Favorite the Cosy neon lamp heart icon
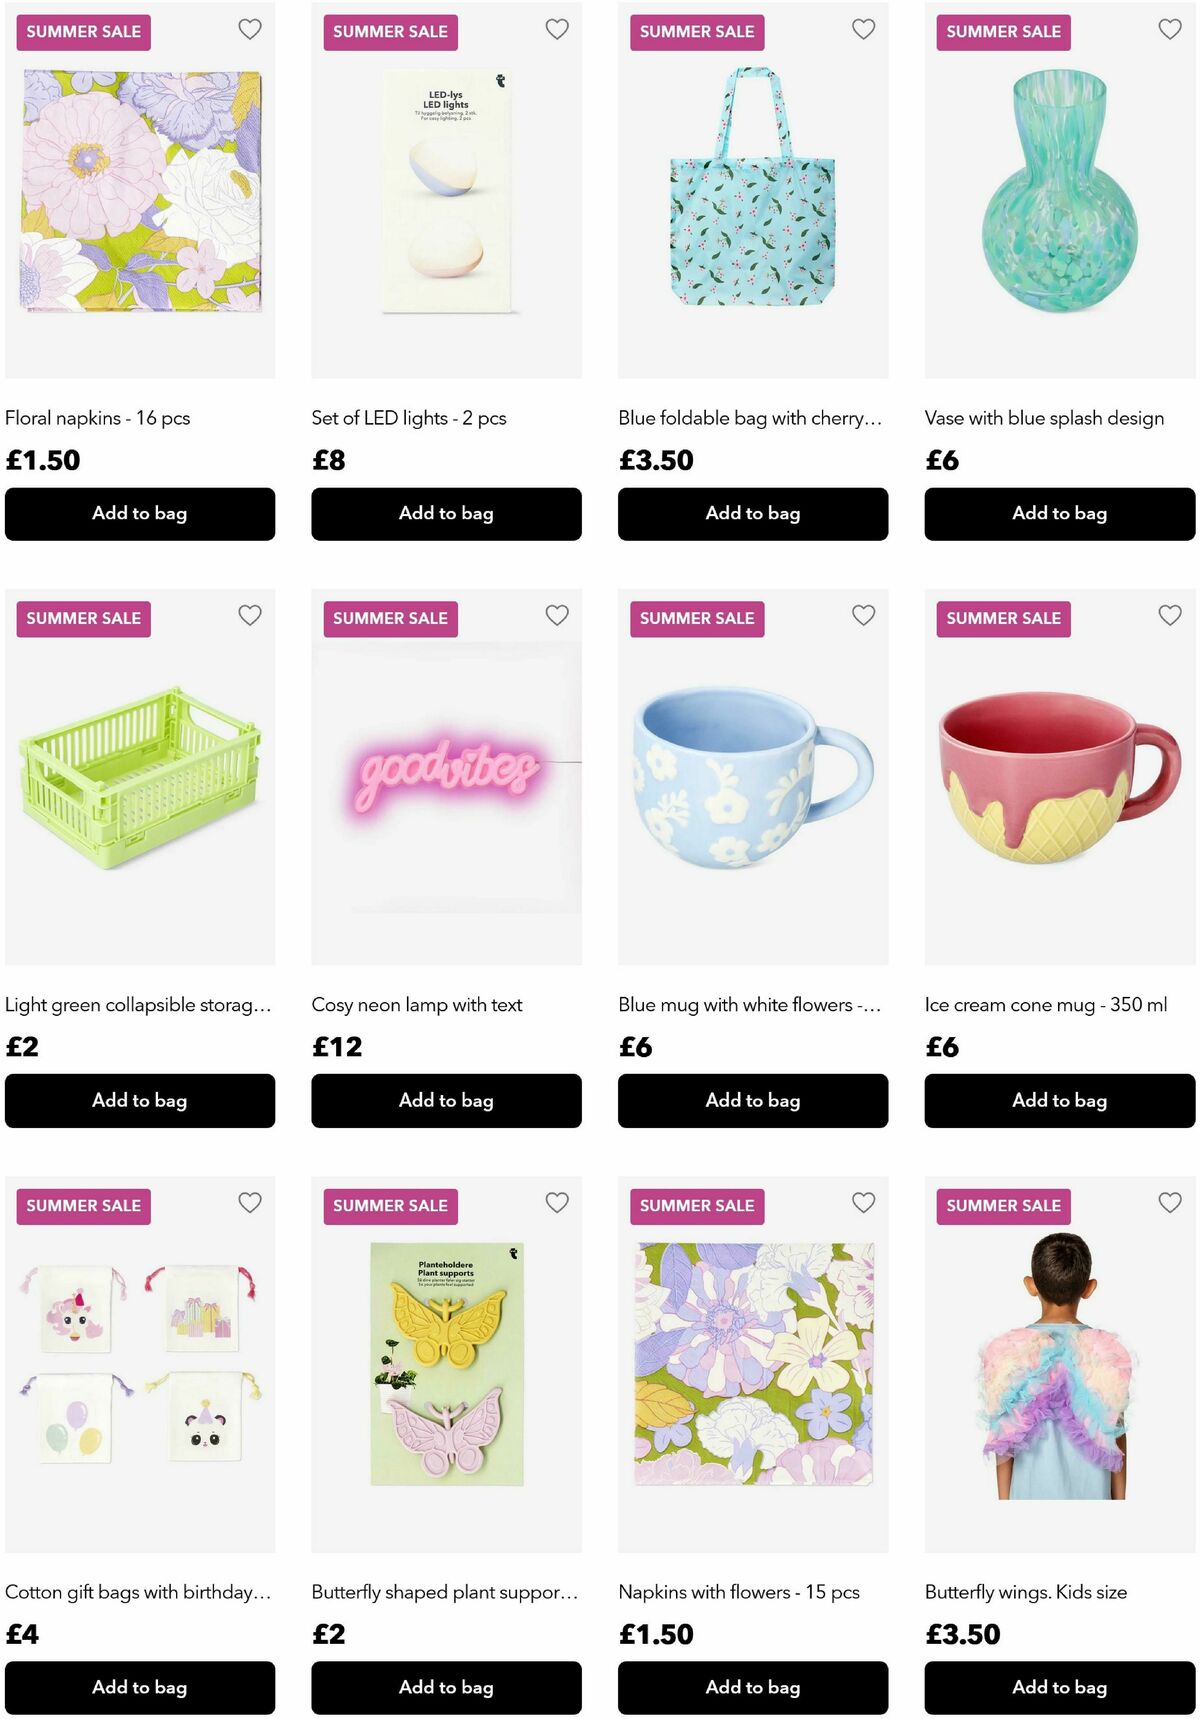 point(557,615)
